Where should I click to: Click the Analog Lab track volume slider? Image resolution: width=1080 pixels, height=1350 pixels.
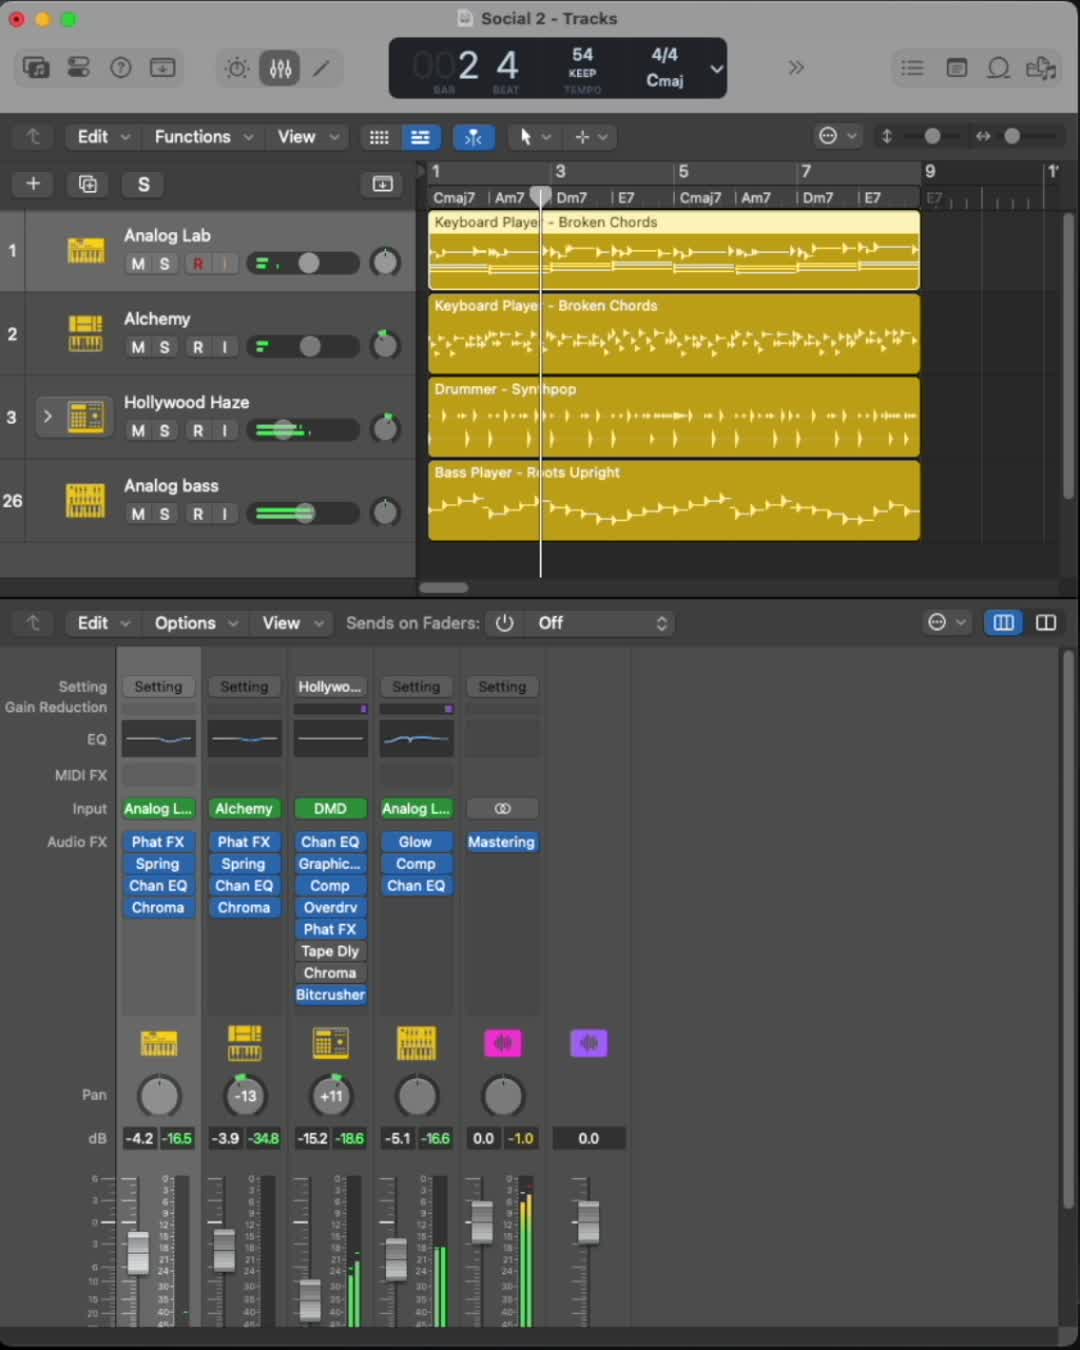click(x=303, y=263)
